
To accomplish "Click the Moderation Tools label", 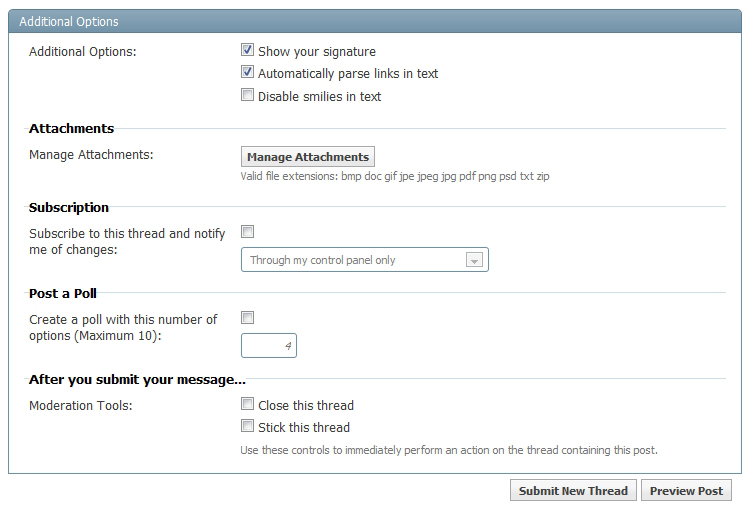I will [81, 406].
